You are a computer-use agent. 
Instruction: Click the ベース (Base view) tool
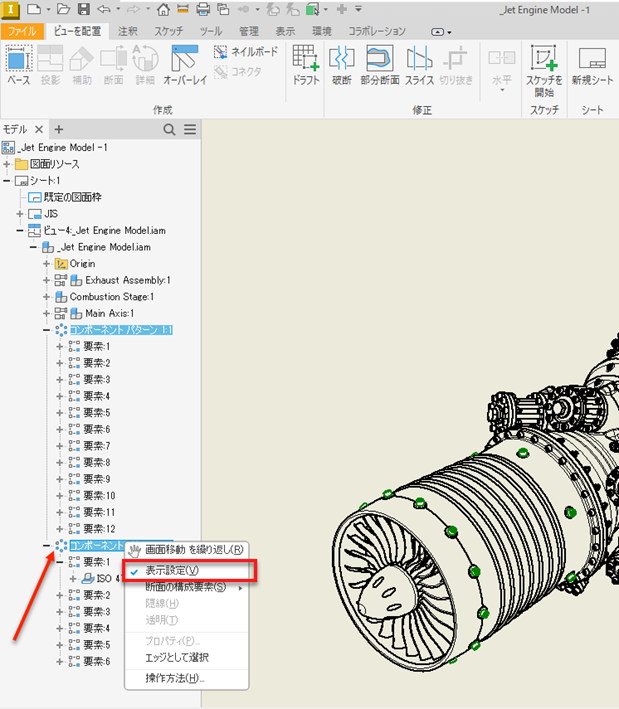click(19, 66)
